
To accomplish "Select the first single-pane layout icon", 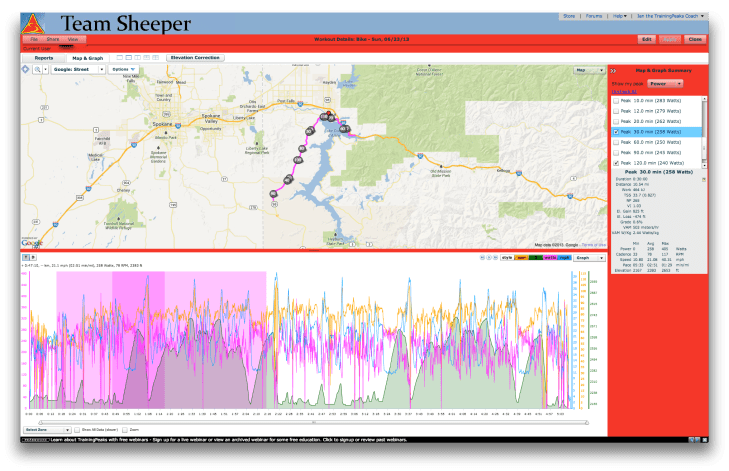I will pos(120,58).
